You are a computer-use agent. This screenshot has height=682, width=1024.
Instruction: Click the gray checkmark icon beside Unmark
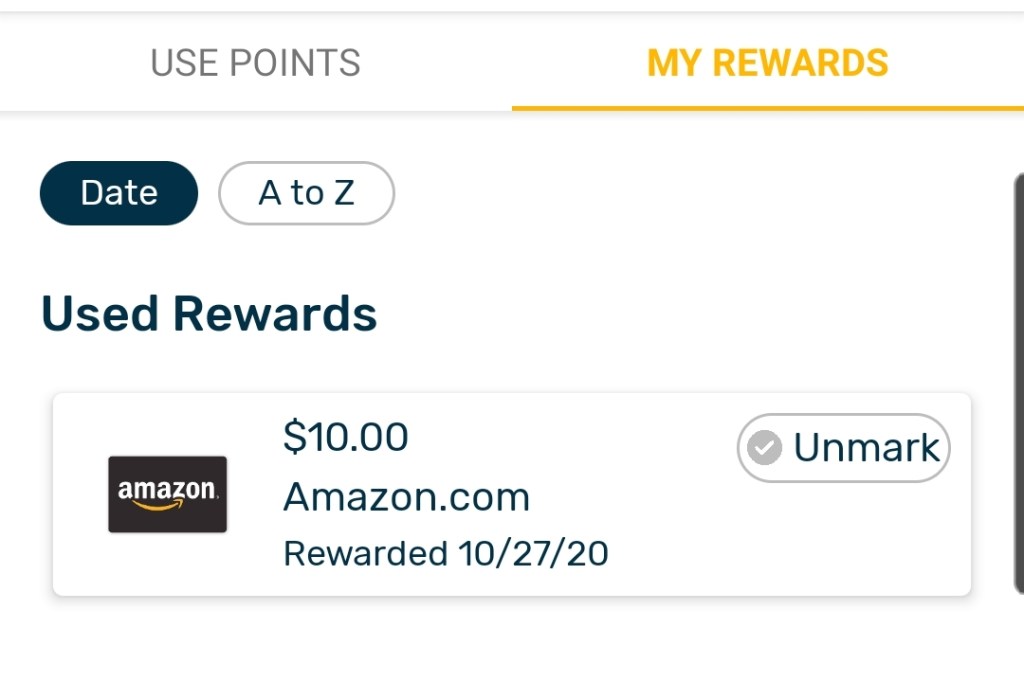point(765,448)
